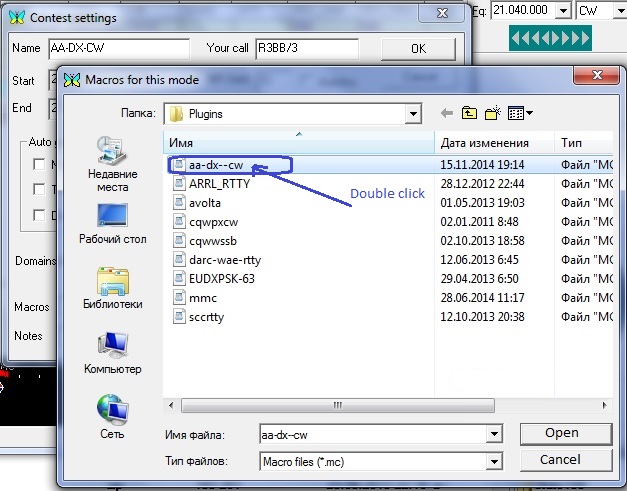Expand the file name dropdown

tap(492, 434)
